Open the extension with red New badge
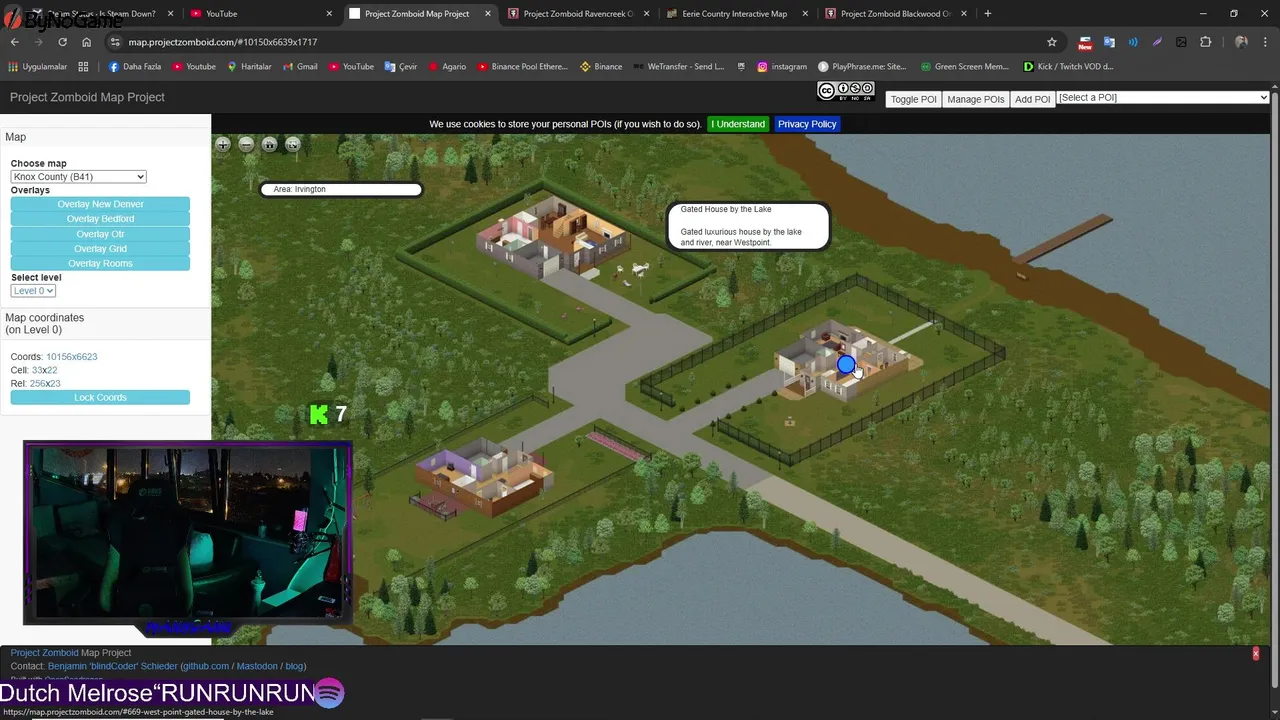 1085,42
